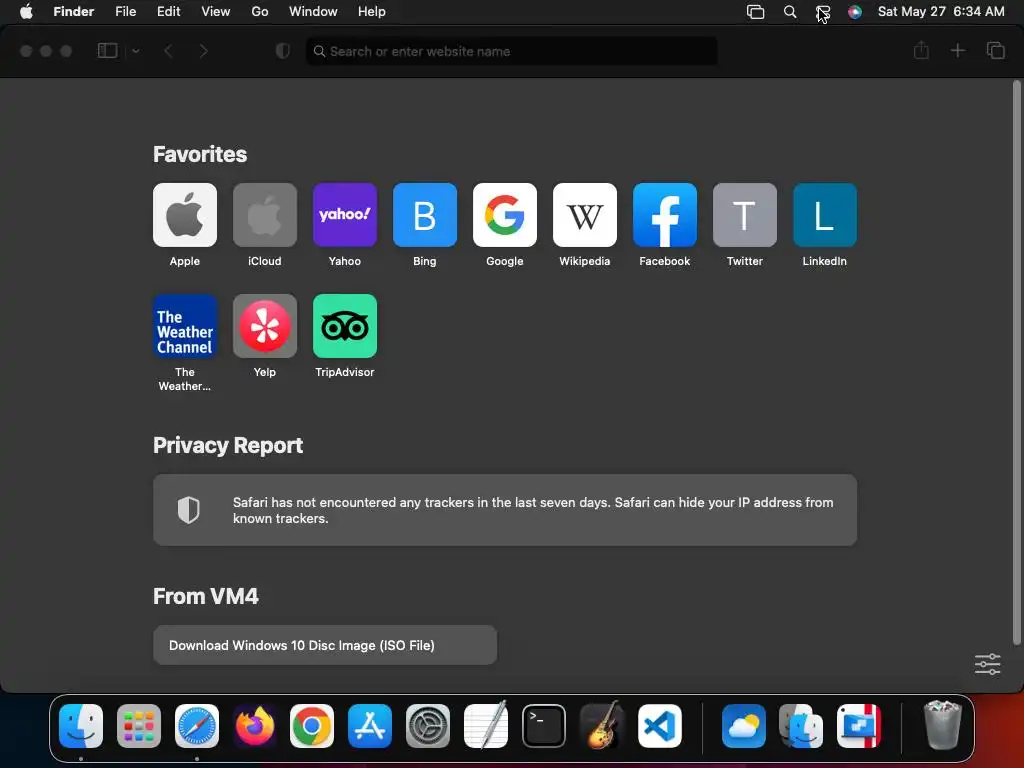Open Finder from the Dock
The height and width of the screenshot is (768, 1024).
81,726
